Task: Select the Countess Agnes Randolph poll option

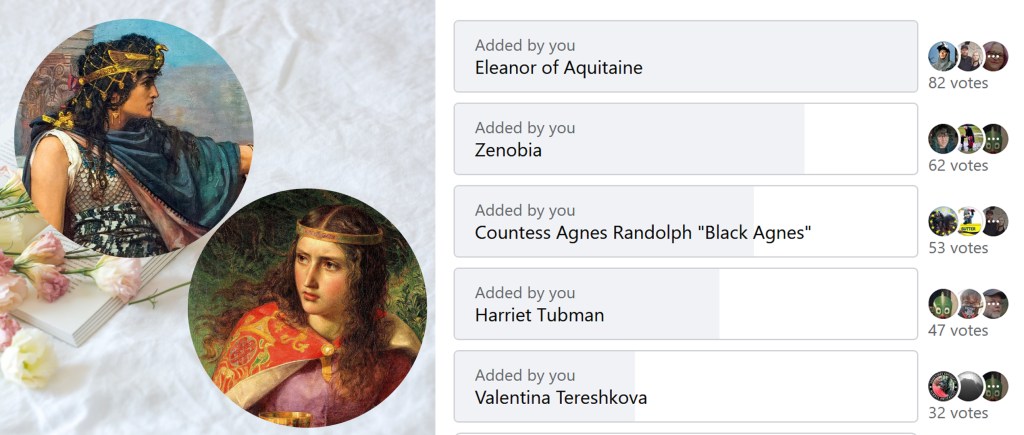Action: coord(685,222)
